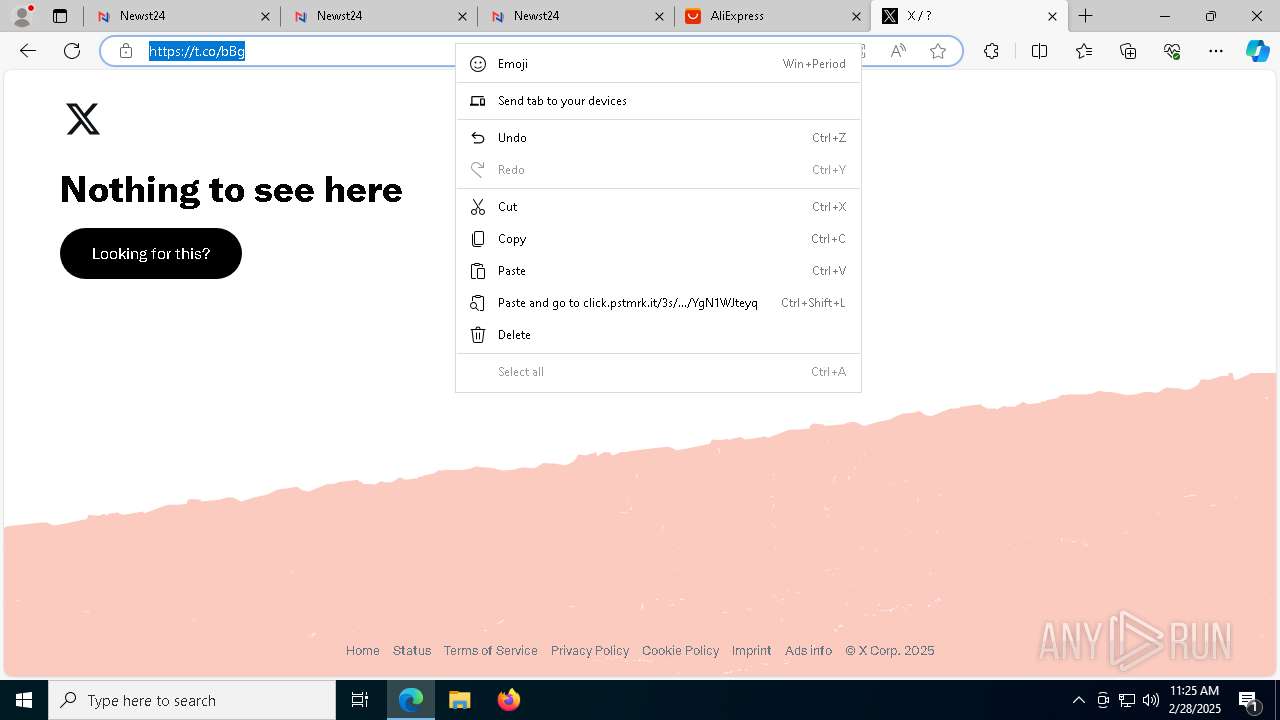Open the Terms of Service link
The image size is (1280, 720).
[x=491, y=651]
